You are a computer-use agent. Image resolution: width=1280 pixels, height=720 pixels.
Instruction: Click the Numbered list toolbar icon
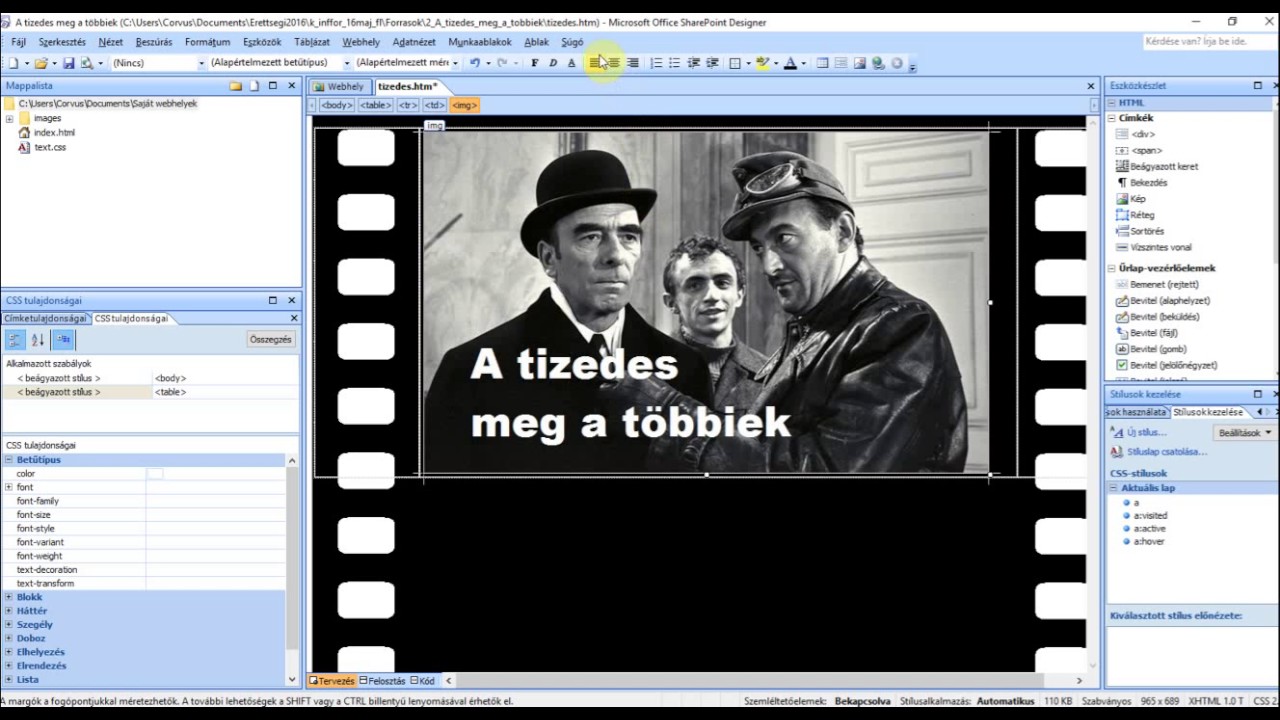pyautogui.click(x=656, y=63)
